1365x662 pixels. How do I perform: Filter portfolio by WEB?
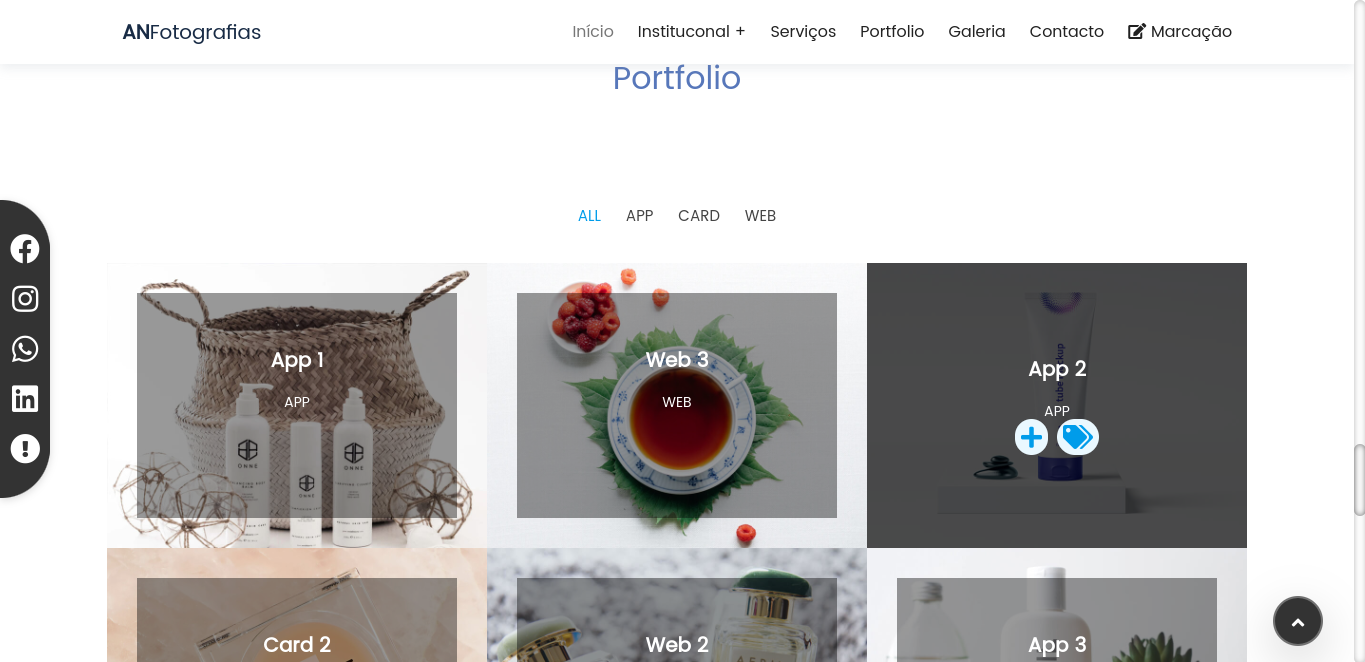(760, 216)
